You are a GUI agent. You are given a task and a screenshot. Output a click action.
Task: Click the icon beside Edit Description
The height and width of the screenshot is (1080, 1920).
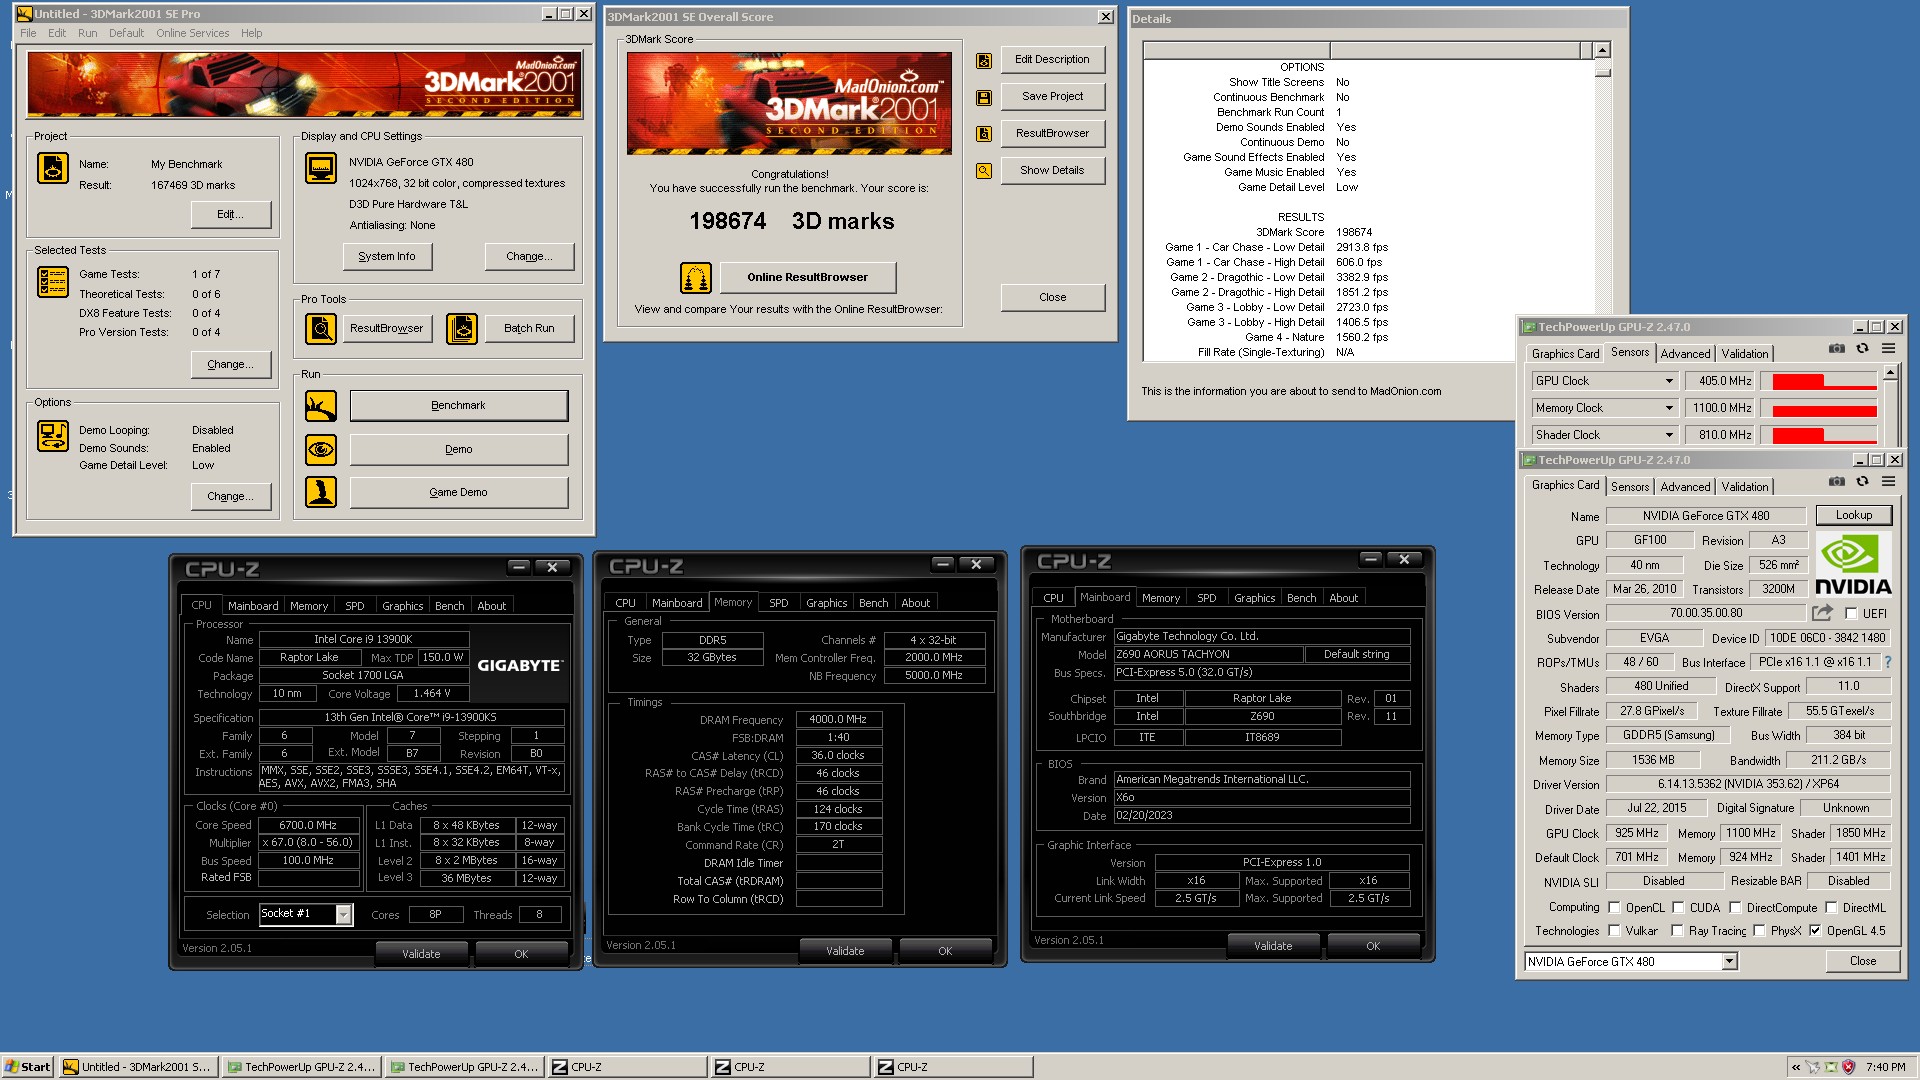[984, 61]
